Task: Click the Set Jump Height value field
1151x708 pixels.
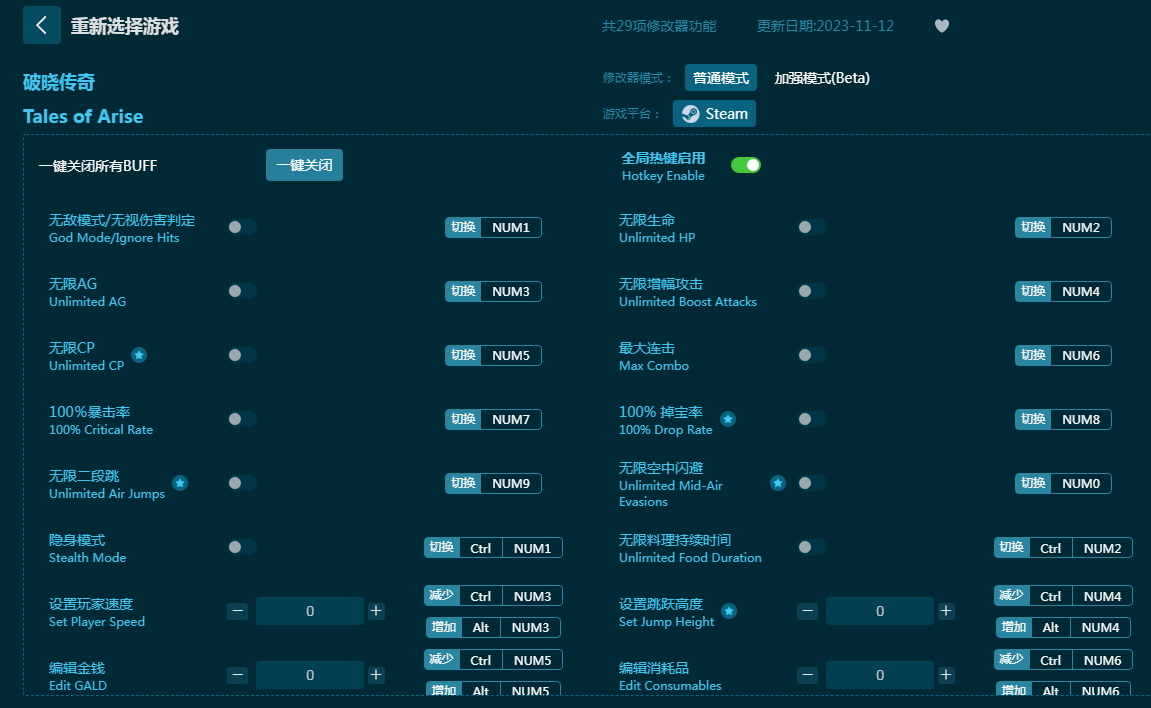Action: pyautogui.click(x=879, y=611)
